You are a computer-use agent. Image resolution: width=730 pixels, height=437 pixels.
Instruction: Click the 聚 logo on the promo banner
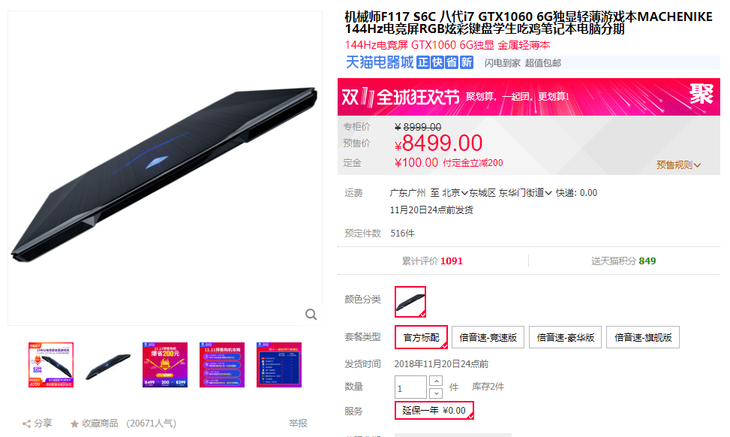pos(701,94)
